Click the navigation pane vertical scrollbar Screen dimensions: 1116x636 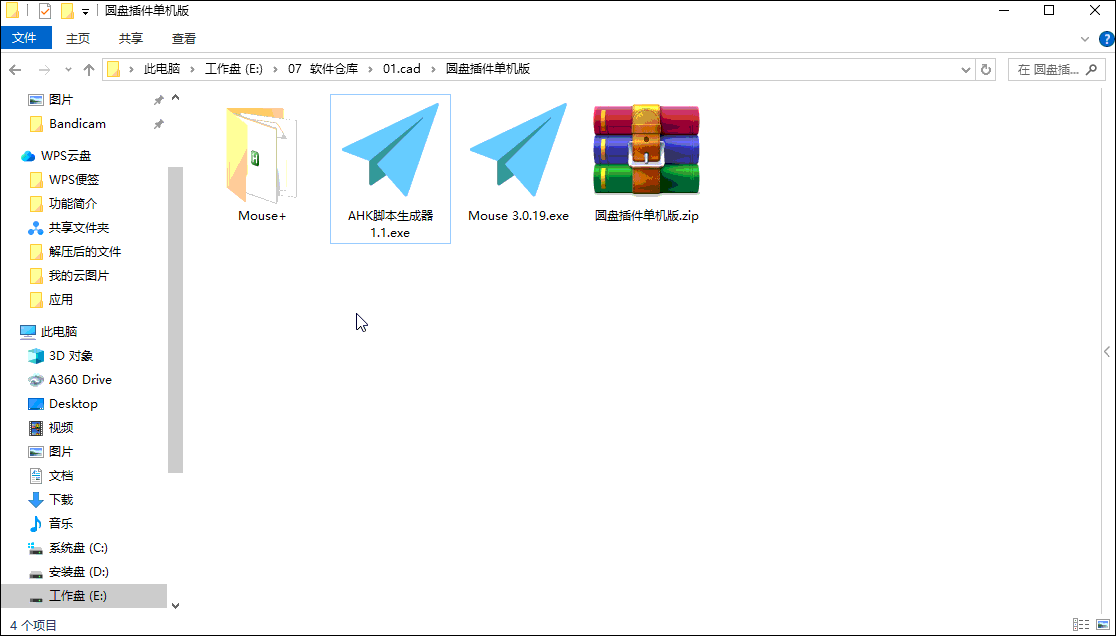(175, 320)
